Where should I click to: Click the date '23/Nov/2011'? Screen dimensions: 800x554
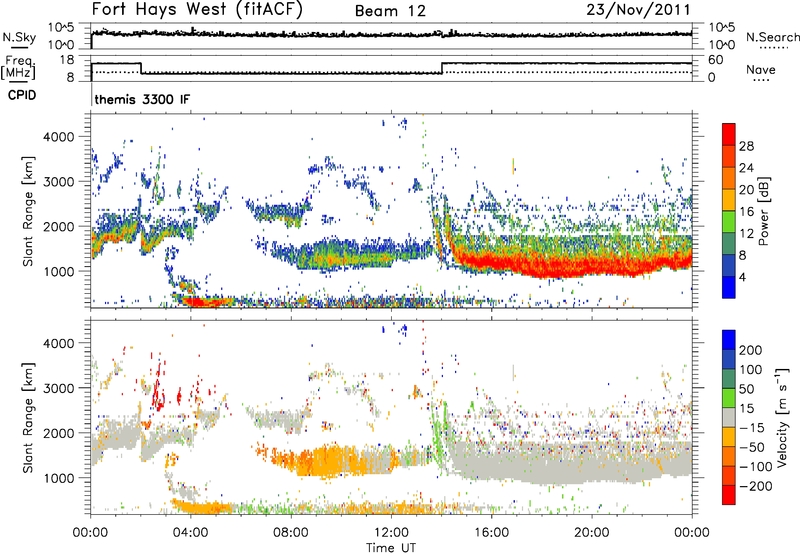(638, 9)
